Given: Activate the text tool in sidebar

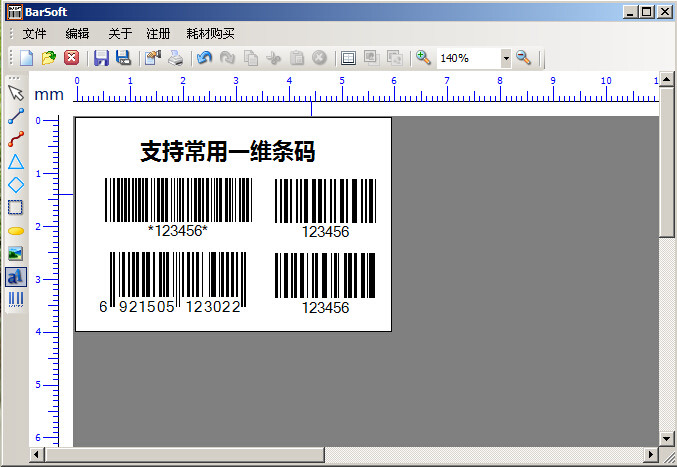Looking at the screenshot, I should click(16, 277).
